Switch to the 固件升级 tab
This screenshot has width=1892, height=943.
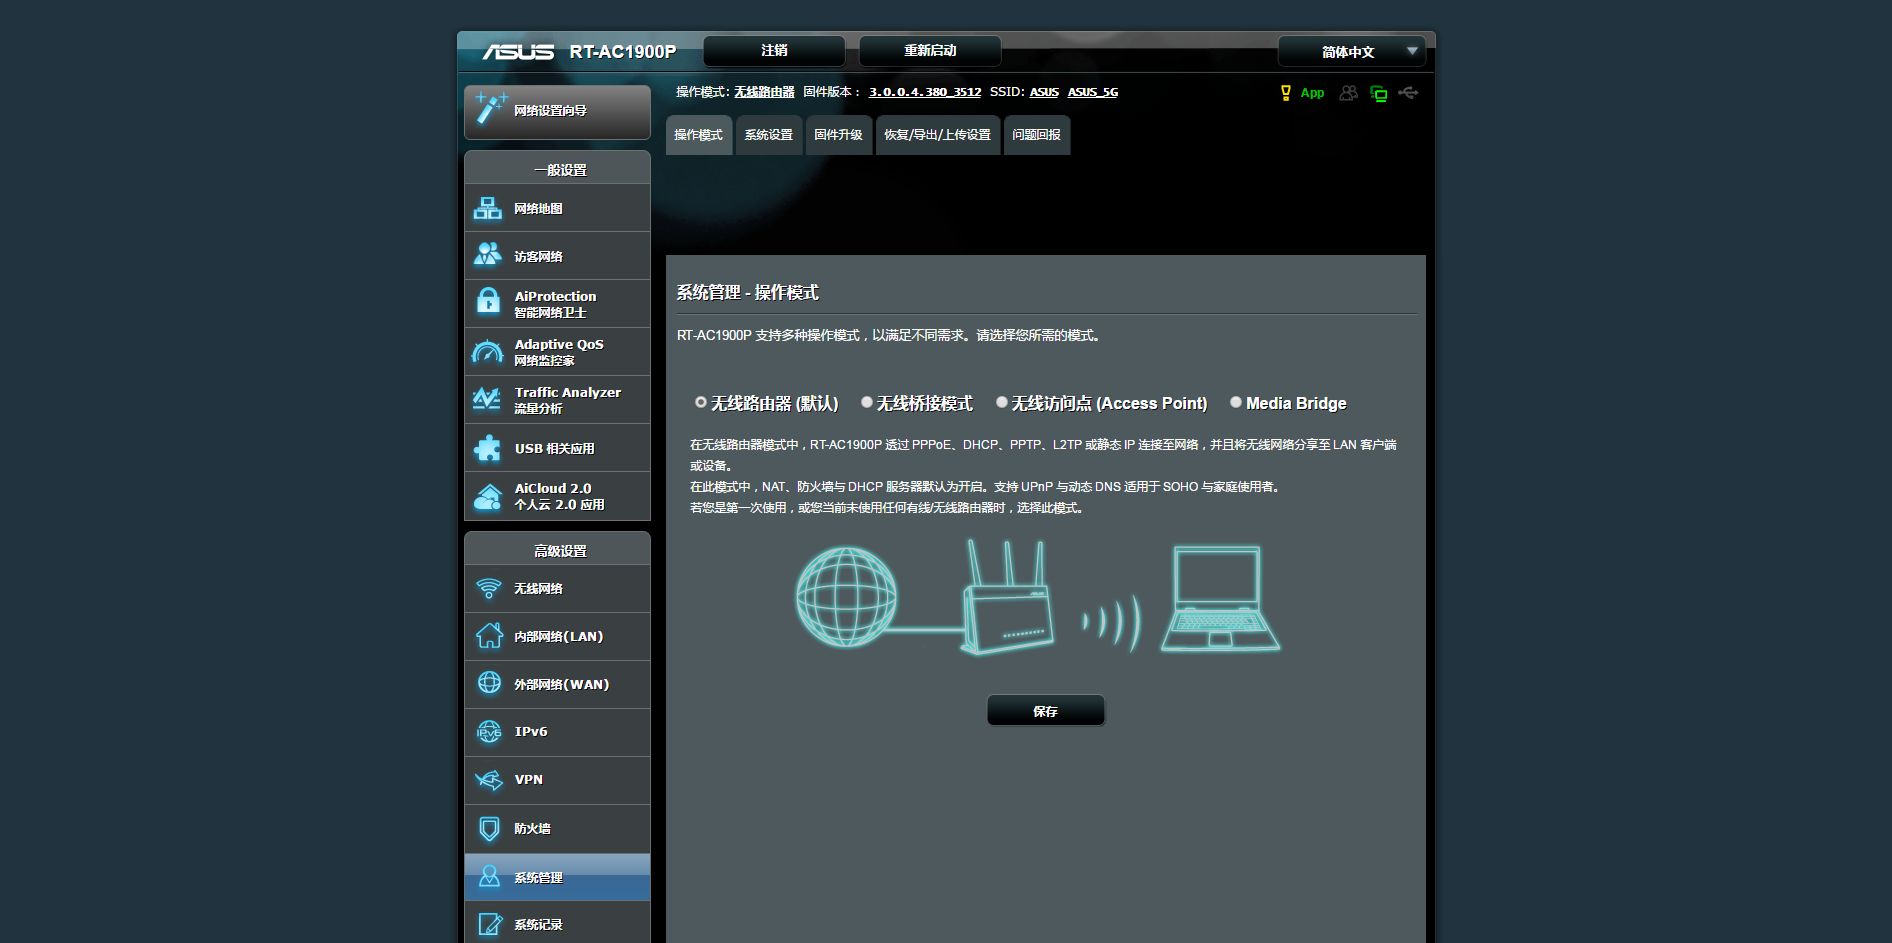[x=838, y=135]
